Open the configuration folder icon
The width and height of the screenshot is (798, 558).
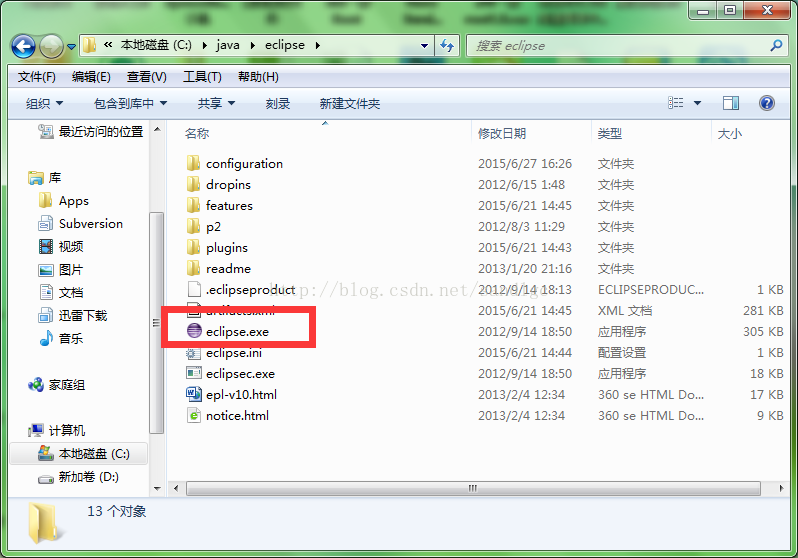(193, 163)
